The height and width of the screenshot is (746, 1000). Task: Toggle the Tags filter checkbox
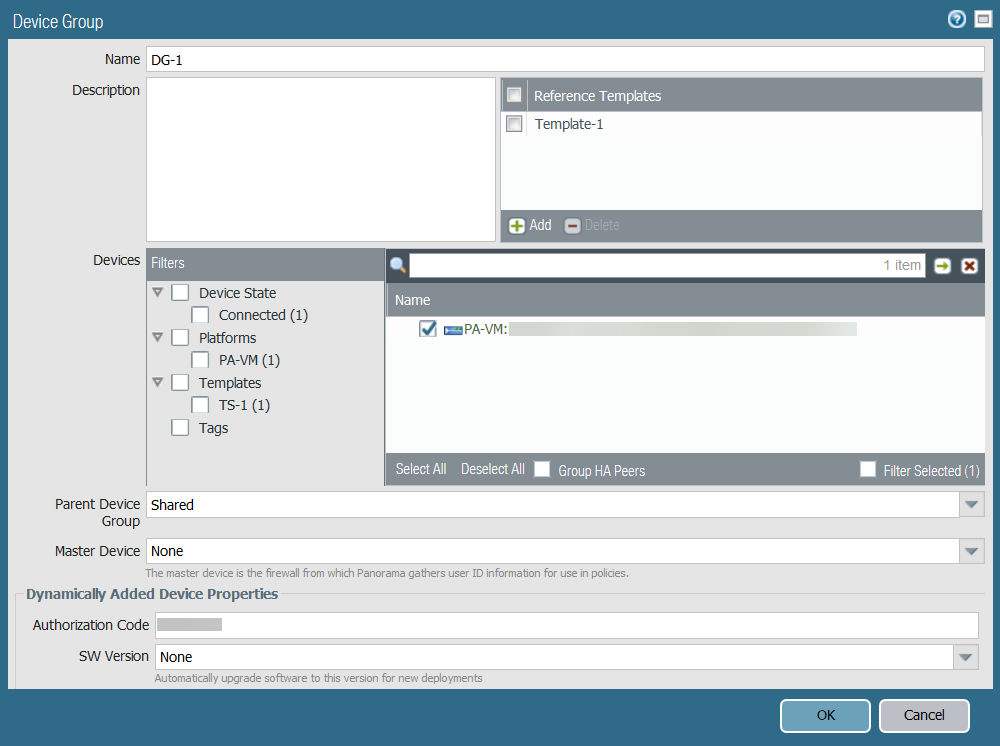click(x=180, y=427)
